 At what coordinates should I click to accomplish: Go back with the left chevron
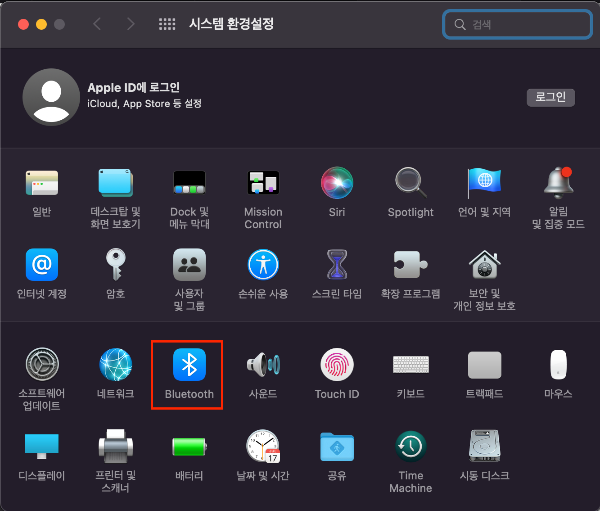(97, 24)
